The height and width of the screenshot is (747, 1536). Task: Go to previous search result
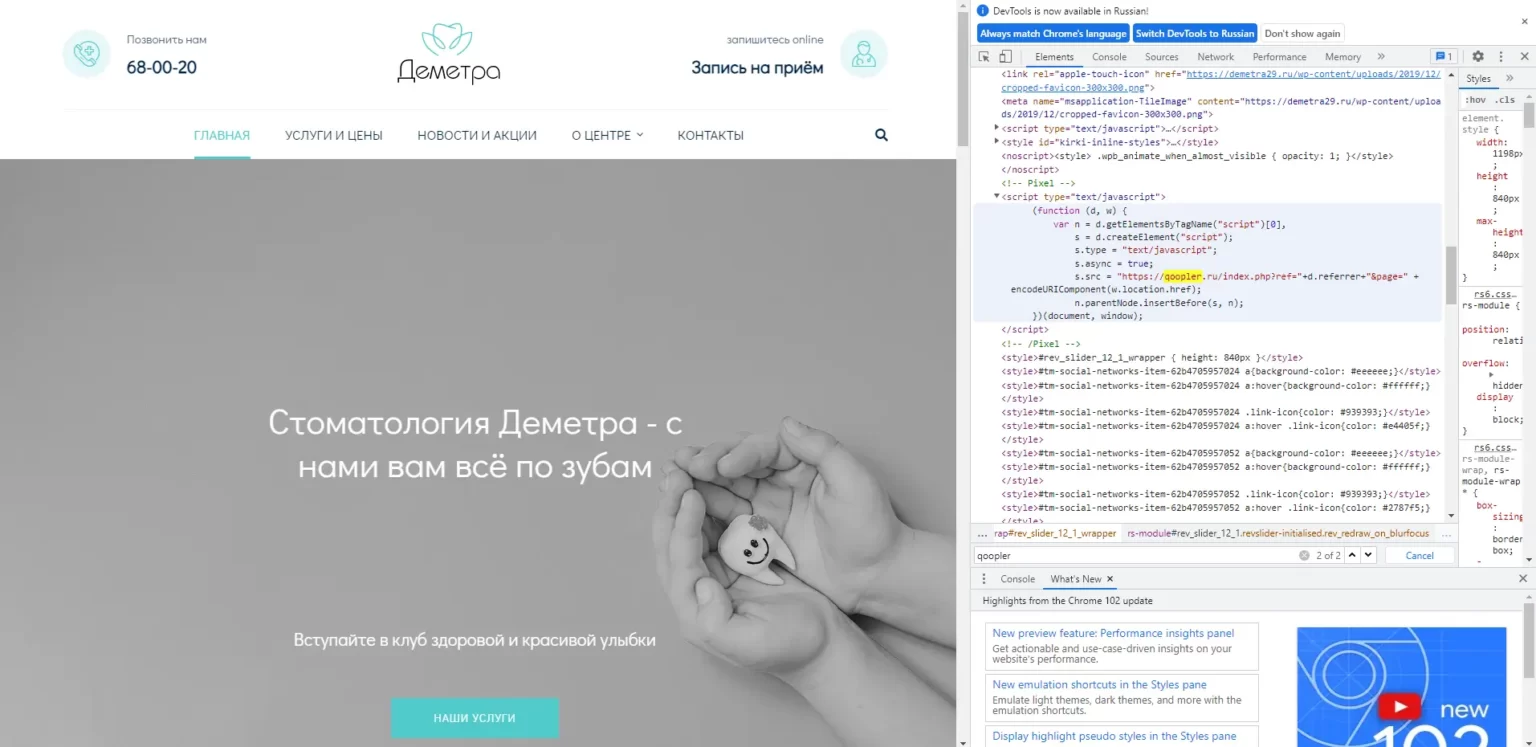(x=1352, y=555)
